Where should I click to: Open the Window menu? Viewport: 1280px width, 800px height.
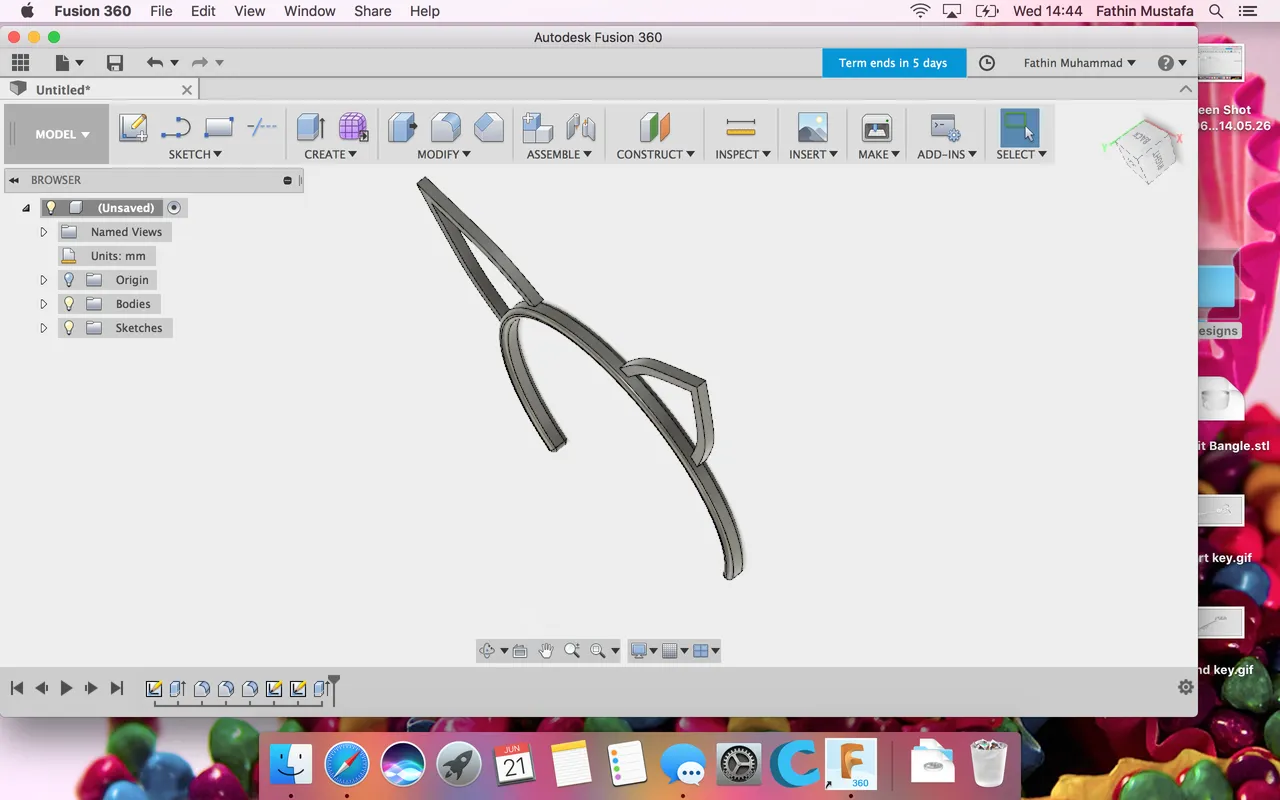[310, 11]
